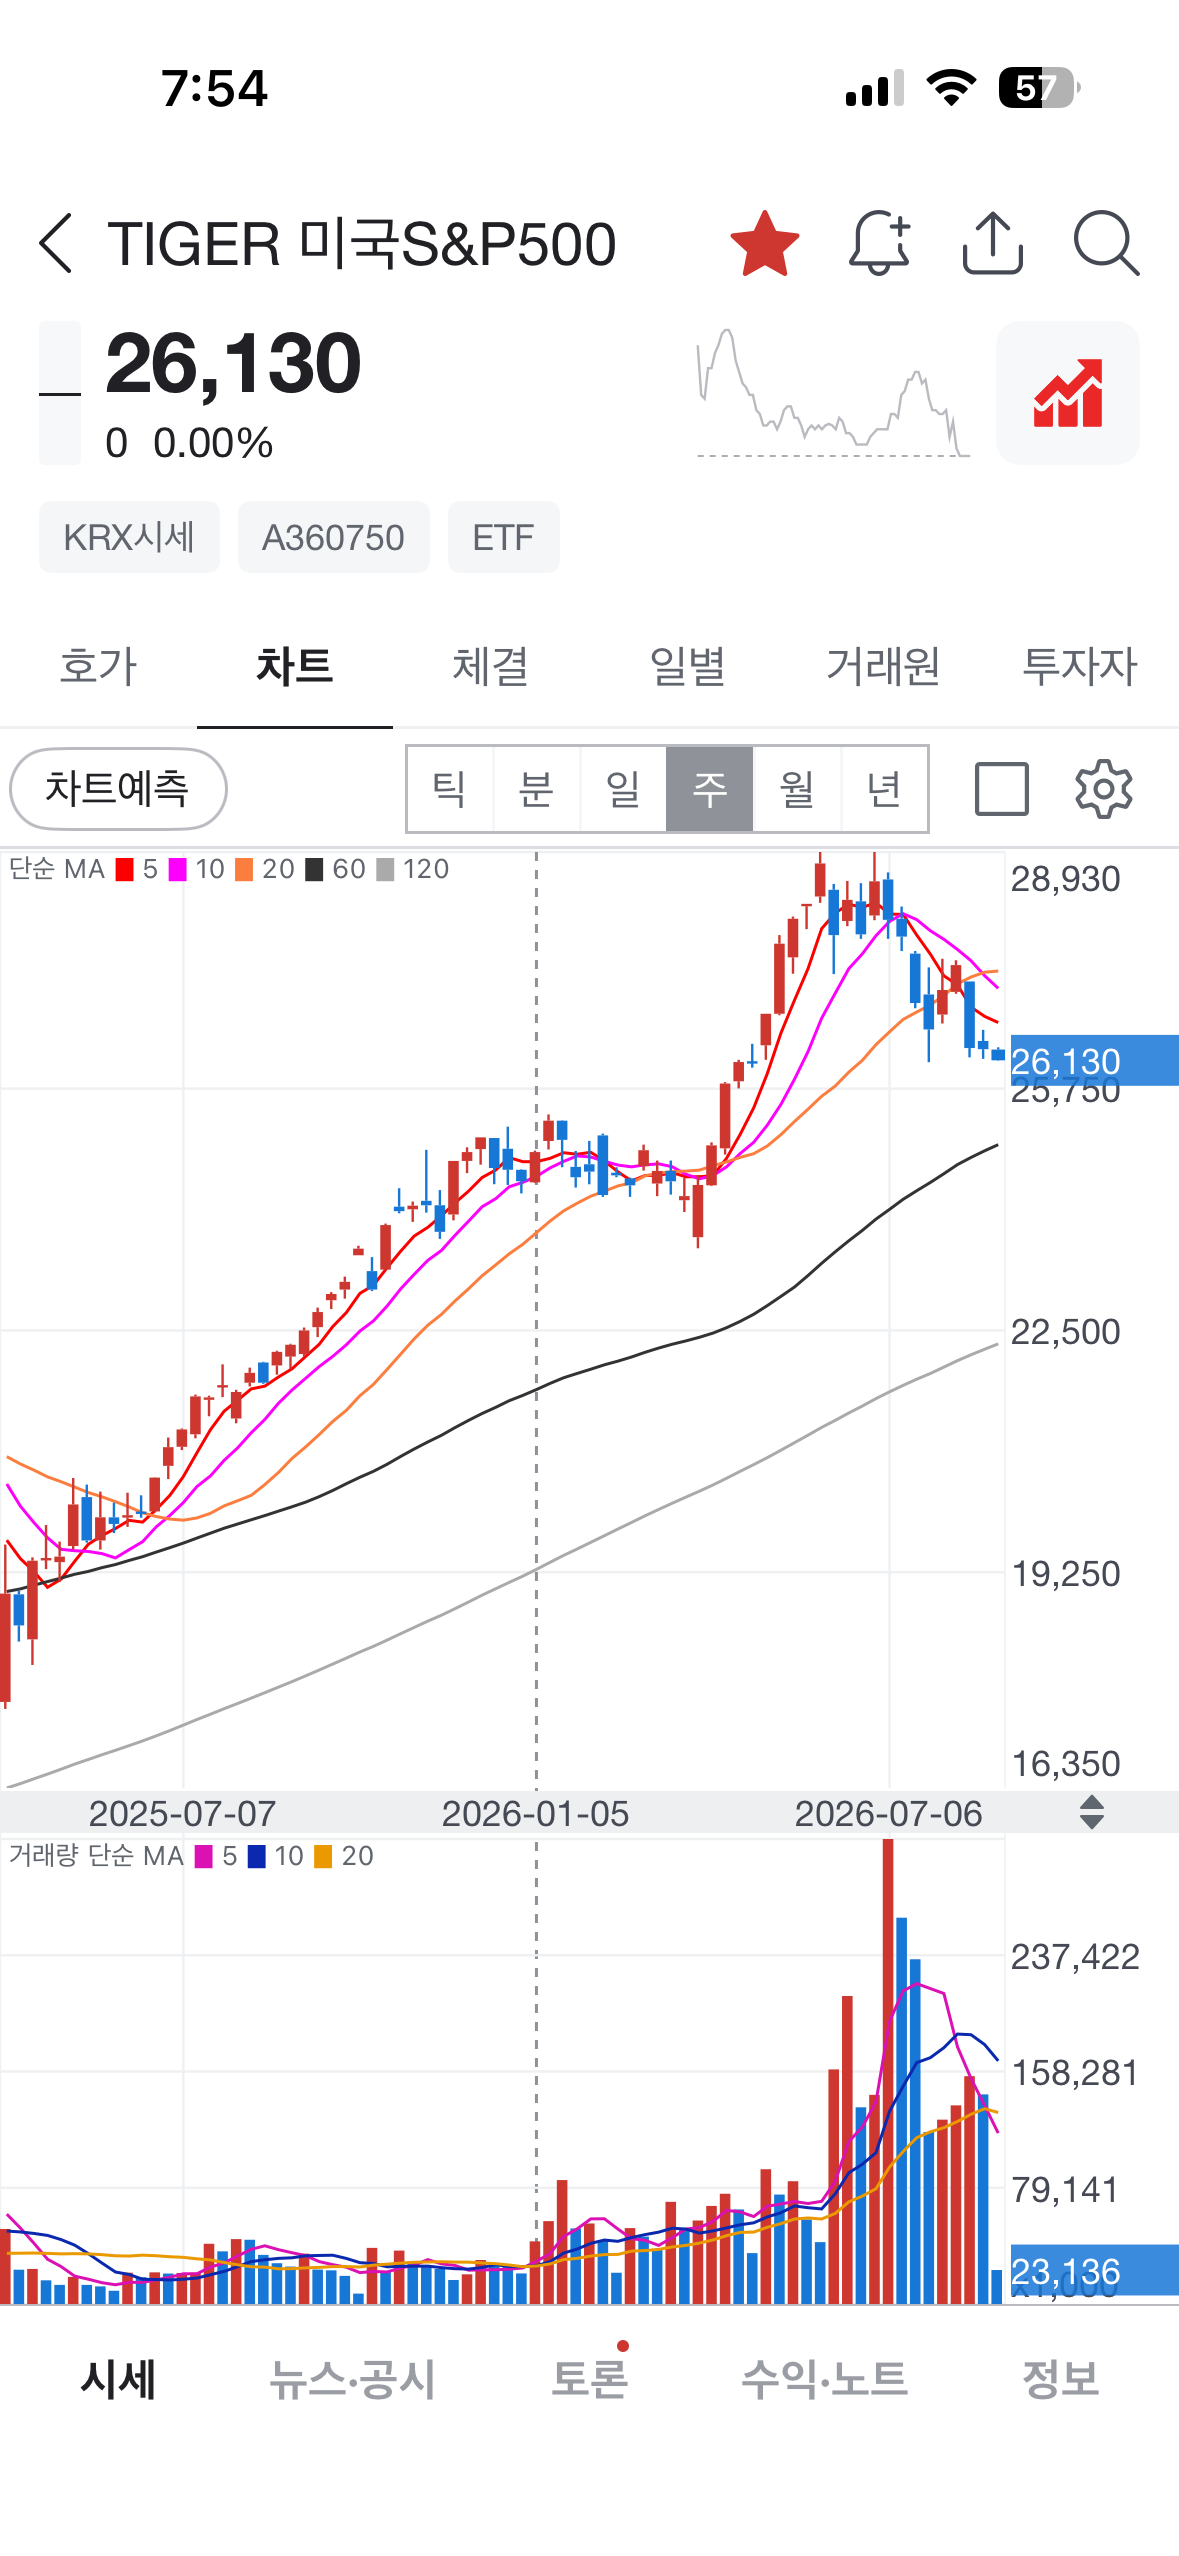
Task: Tap the KRX시세 tag
Action: point(129,537)
